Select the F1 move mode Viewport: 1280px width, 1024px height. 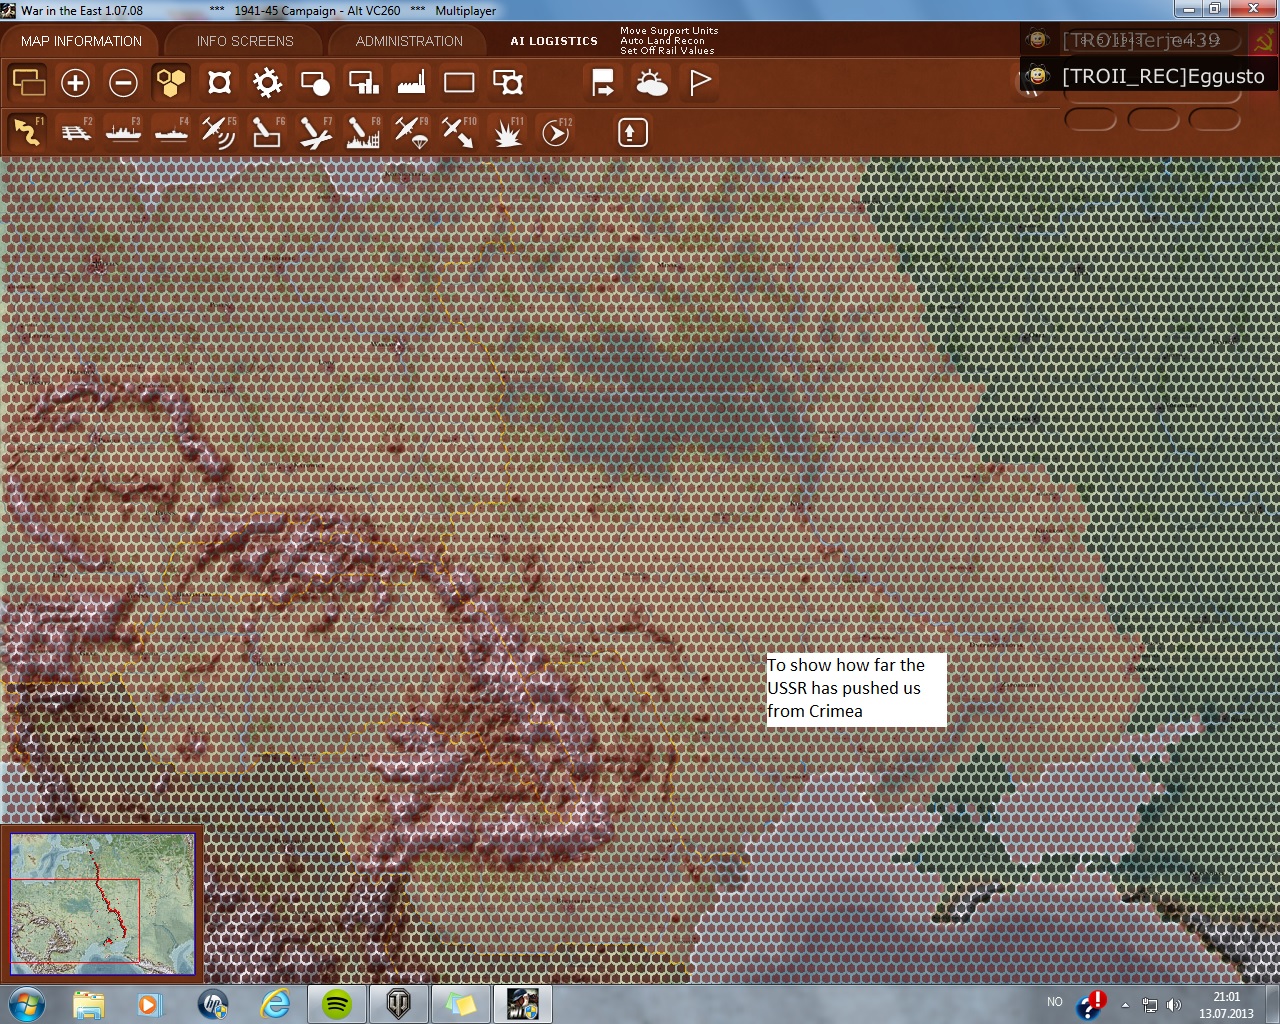click(x=28, y=132)
